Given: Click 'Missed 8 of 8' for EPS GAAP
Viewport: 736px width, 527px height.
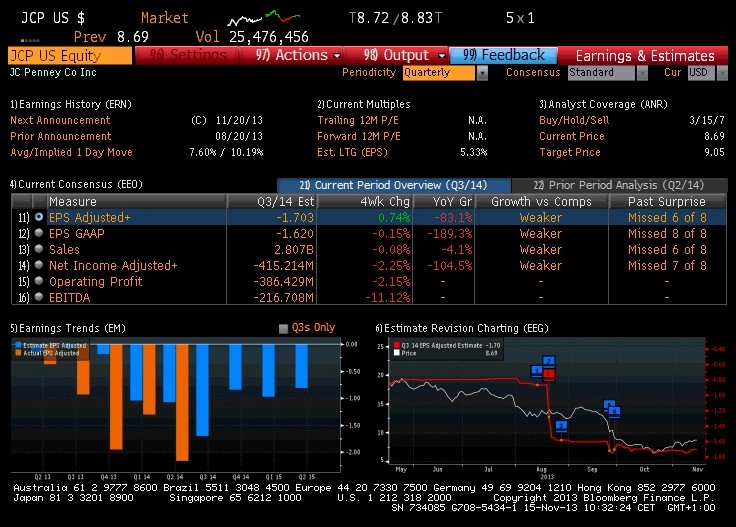Looking at the screenshot, I should tap(667, 233).
